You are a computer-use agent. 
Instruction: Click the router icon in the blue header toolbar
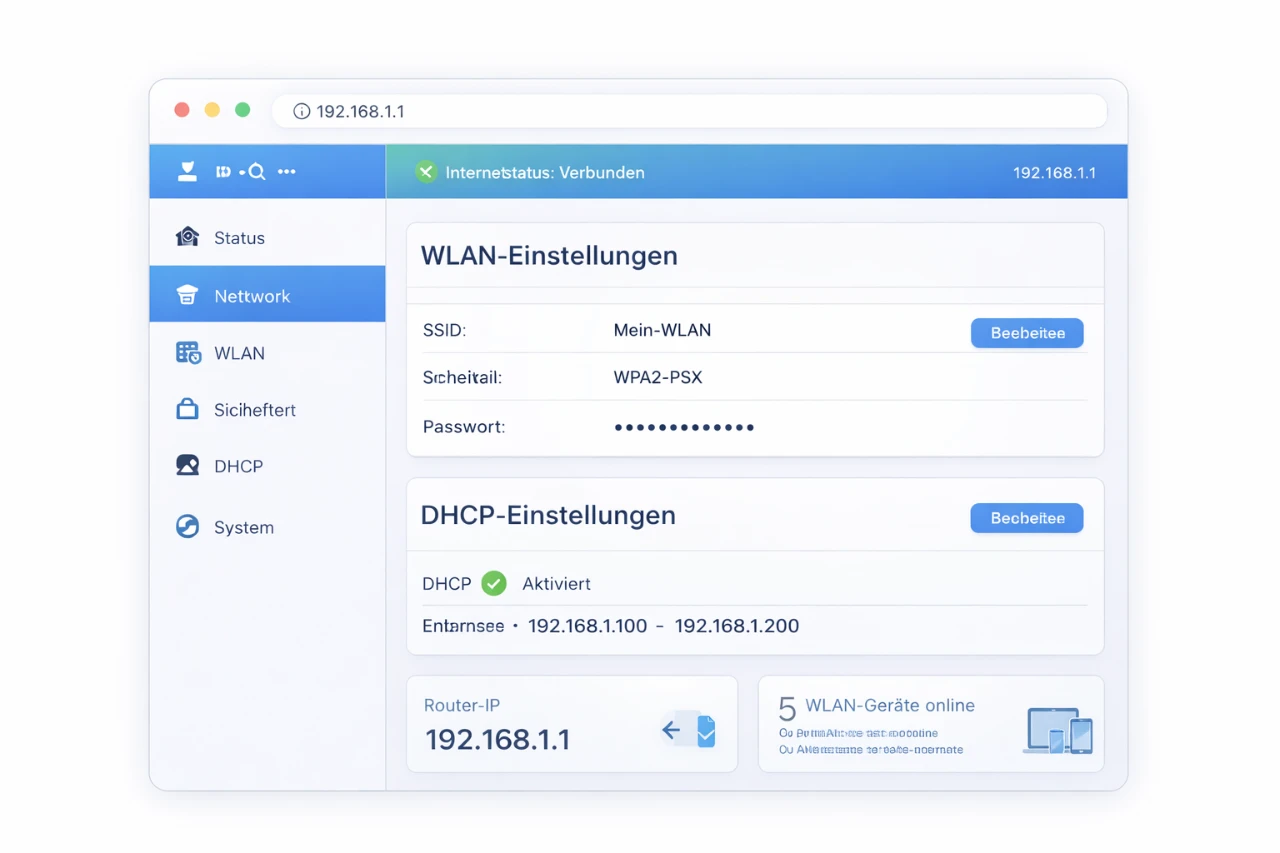tap(186, 171)
